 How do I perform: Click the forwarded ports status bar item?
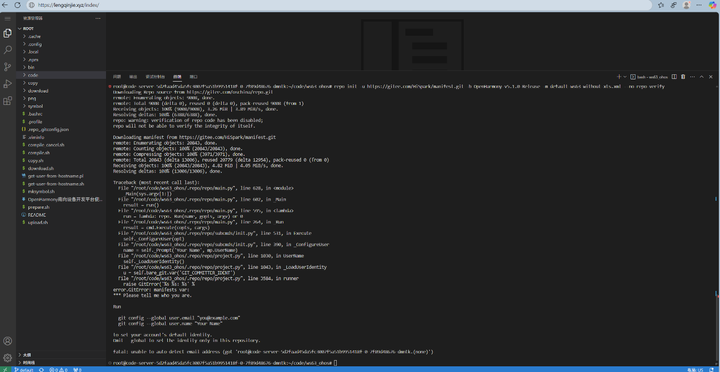(77, 369)
